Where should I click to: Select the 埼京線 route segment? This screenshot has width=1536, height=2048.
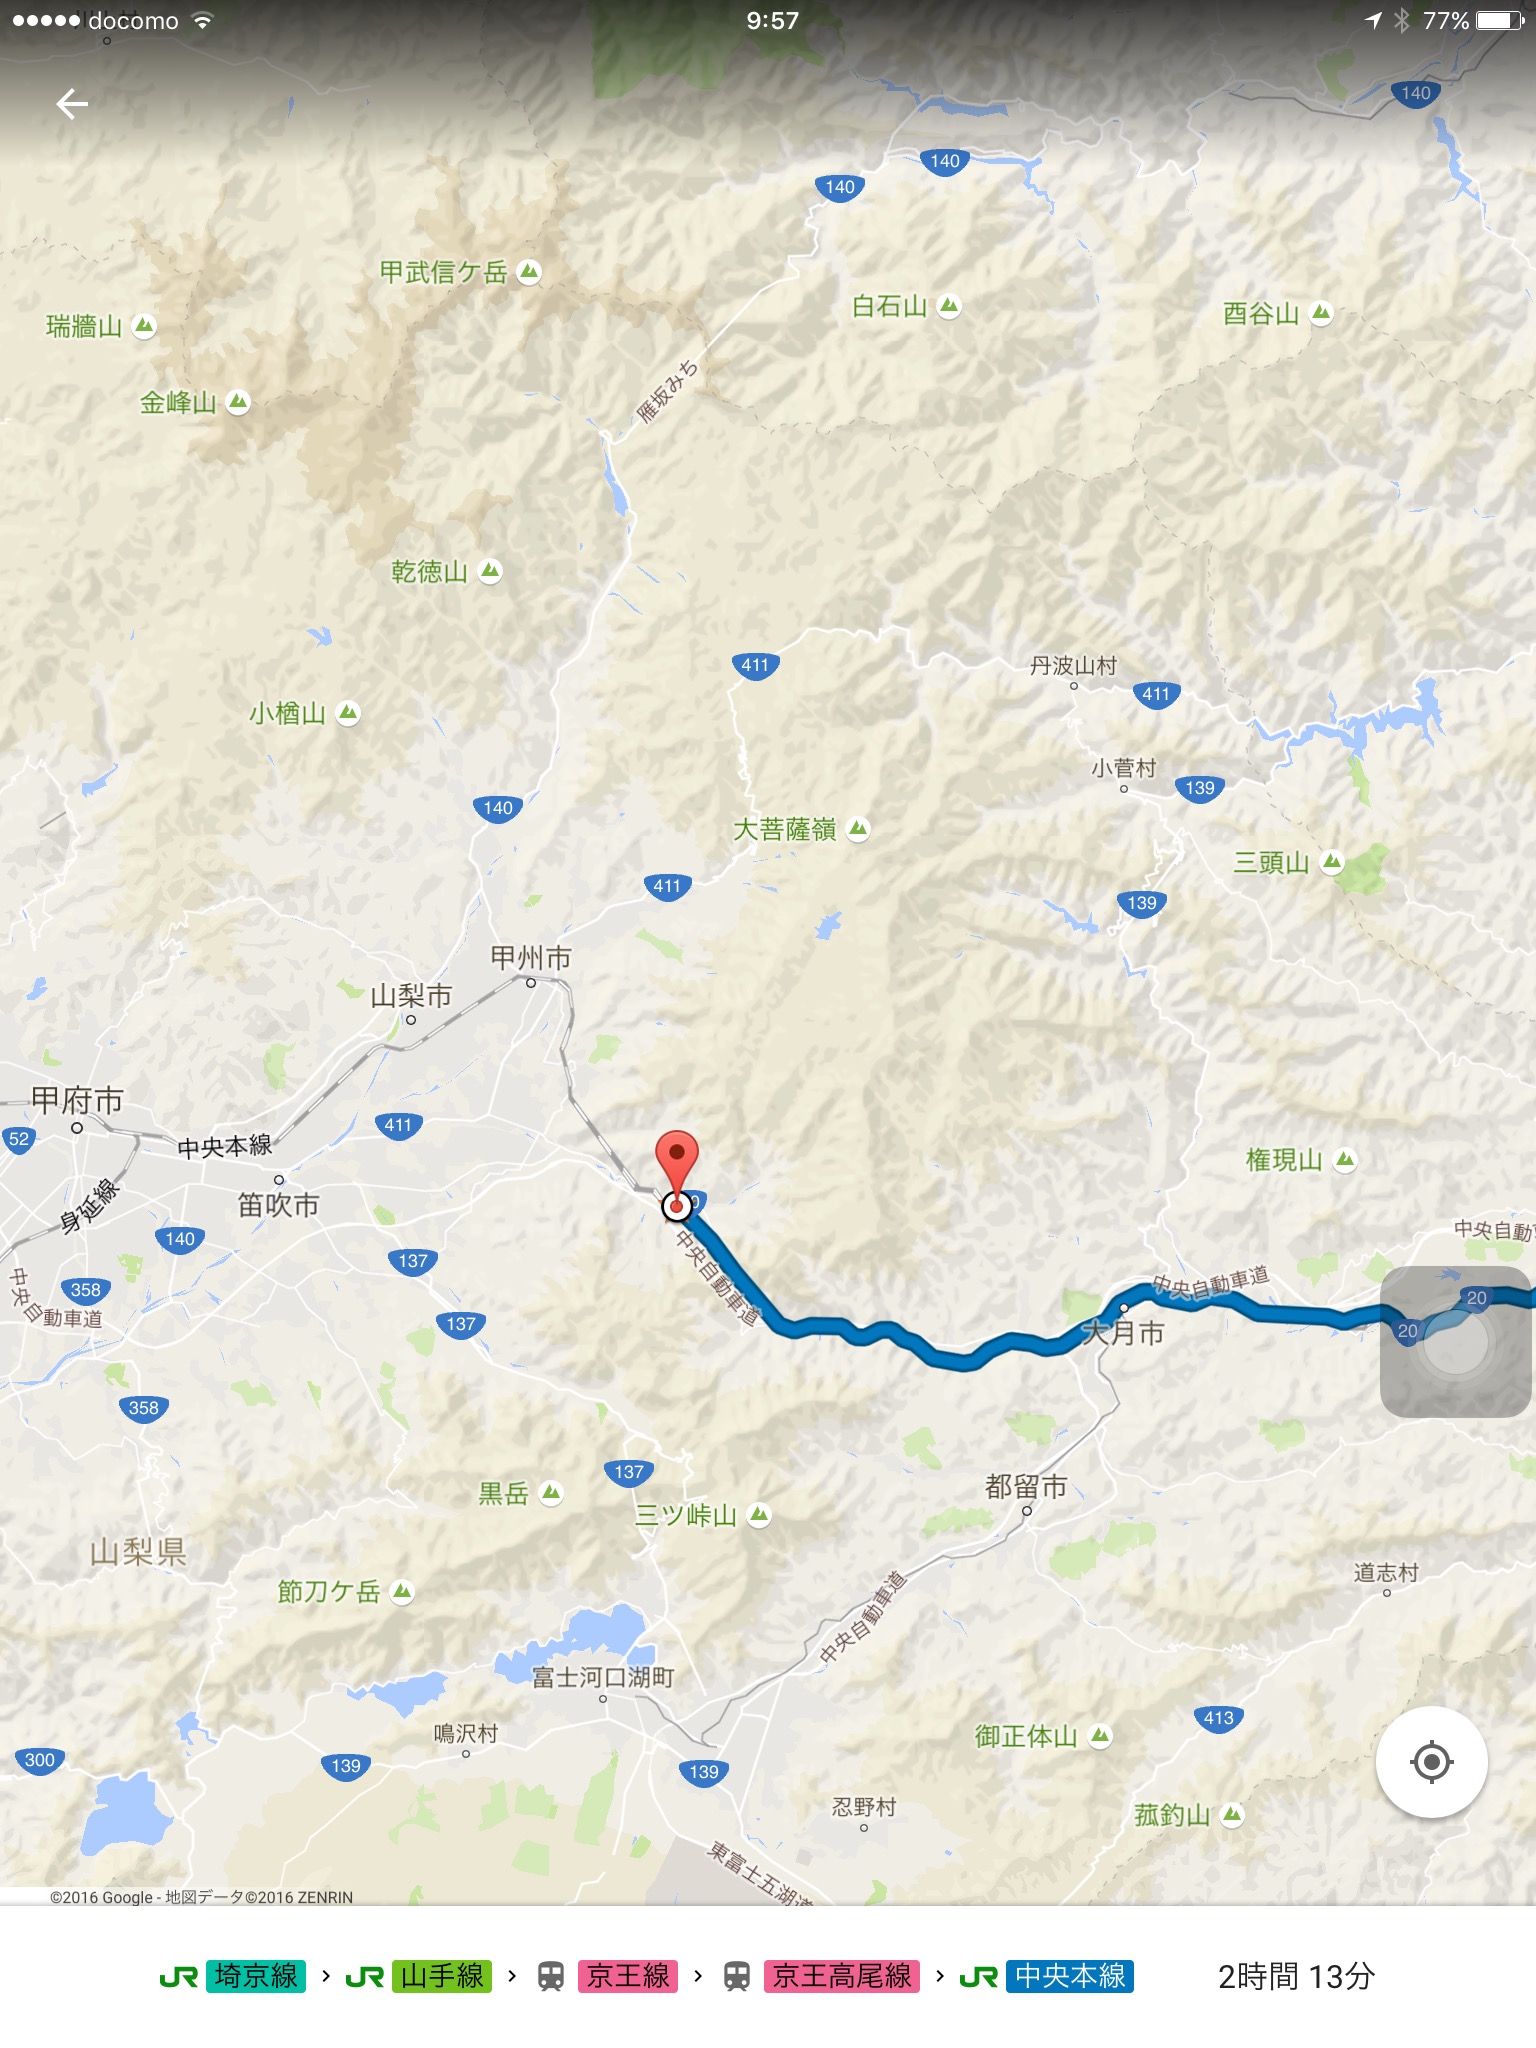click(256, 1976)
